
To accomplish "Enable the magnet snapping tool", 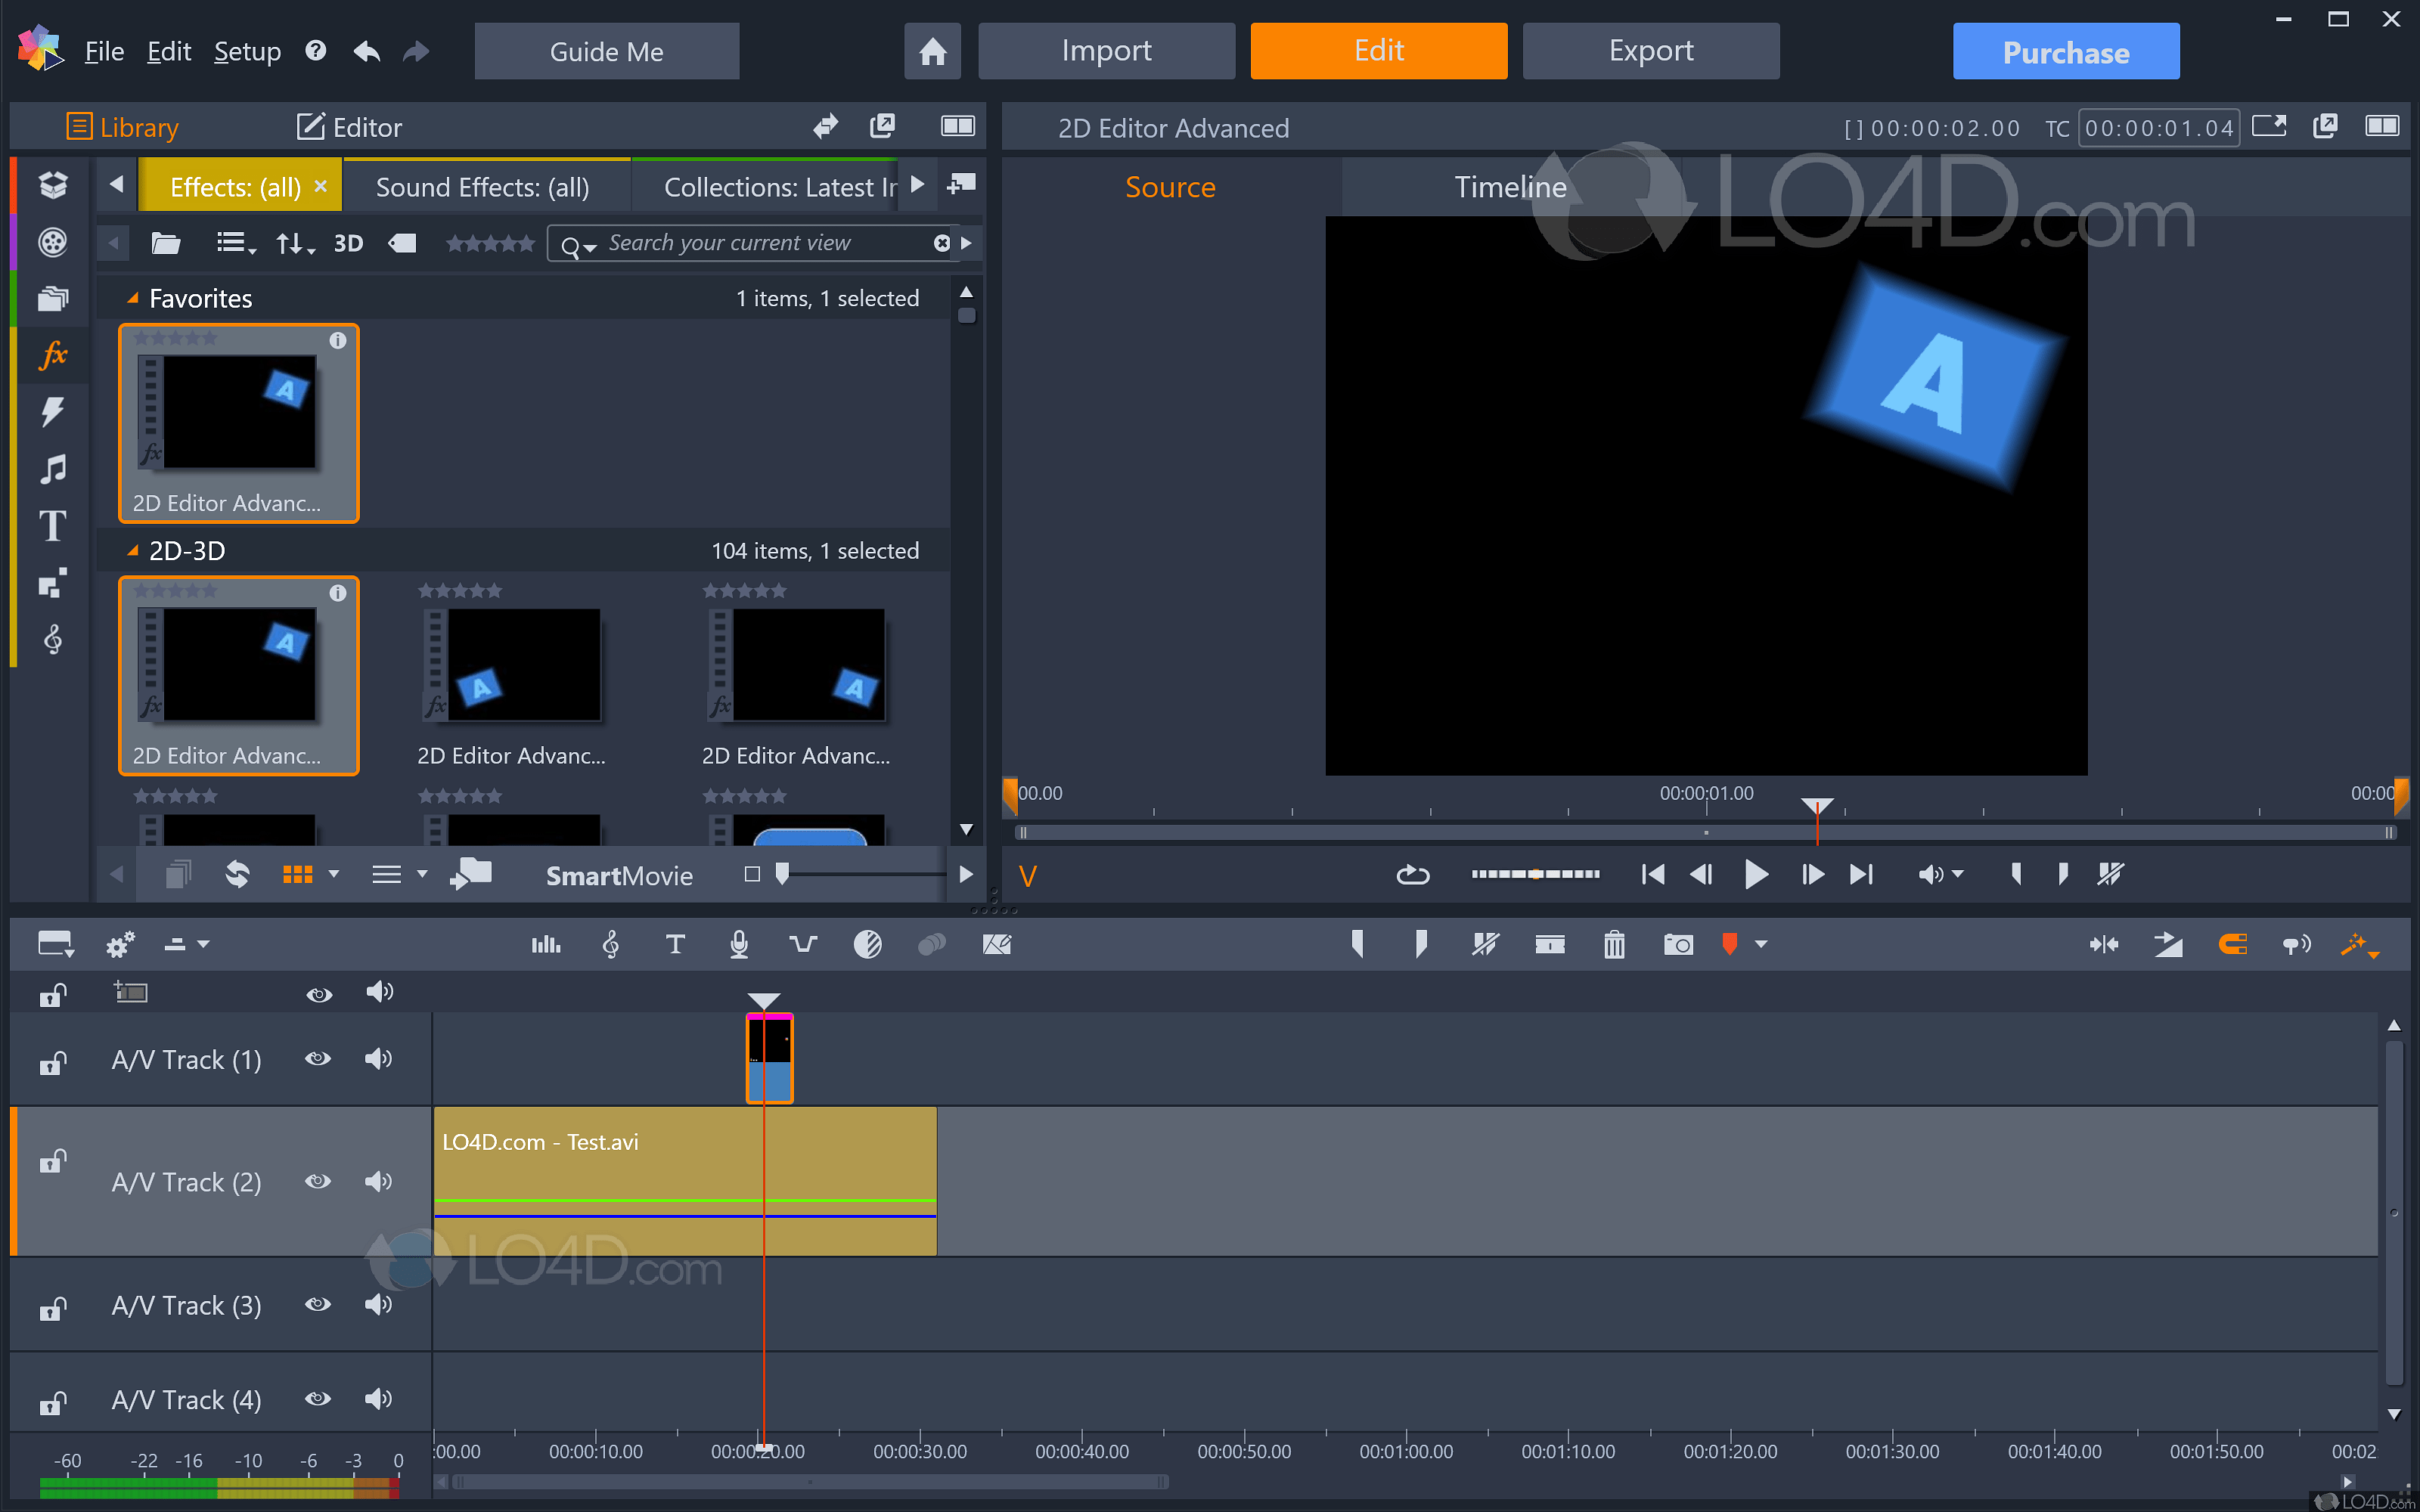I will click(x=2233, y=944).
